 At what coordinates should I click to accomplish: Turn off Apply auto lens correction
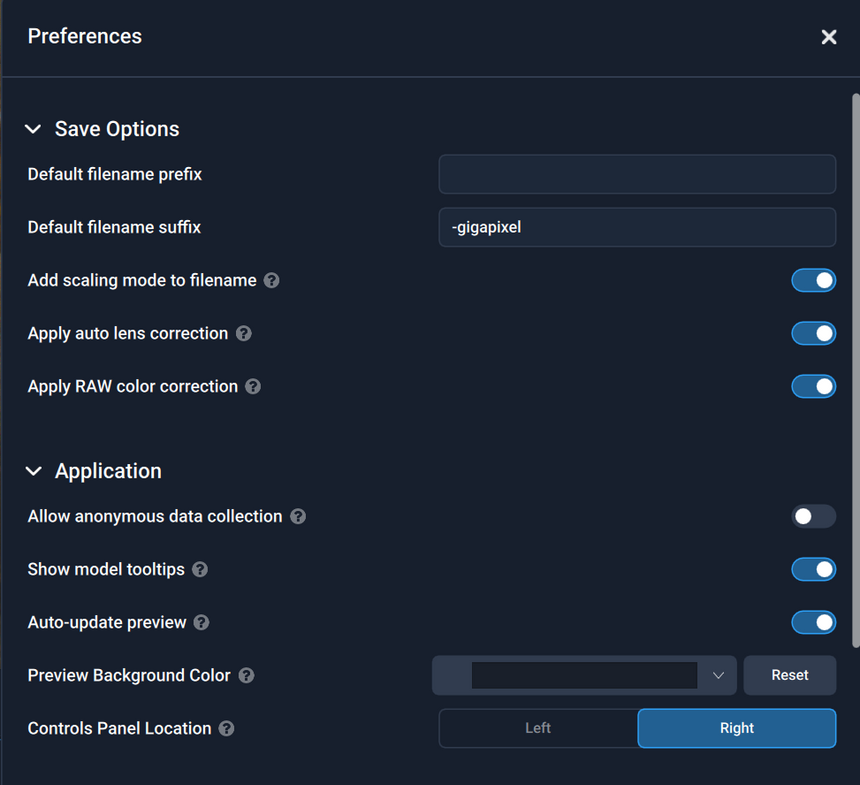813,334
